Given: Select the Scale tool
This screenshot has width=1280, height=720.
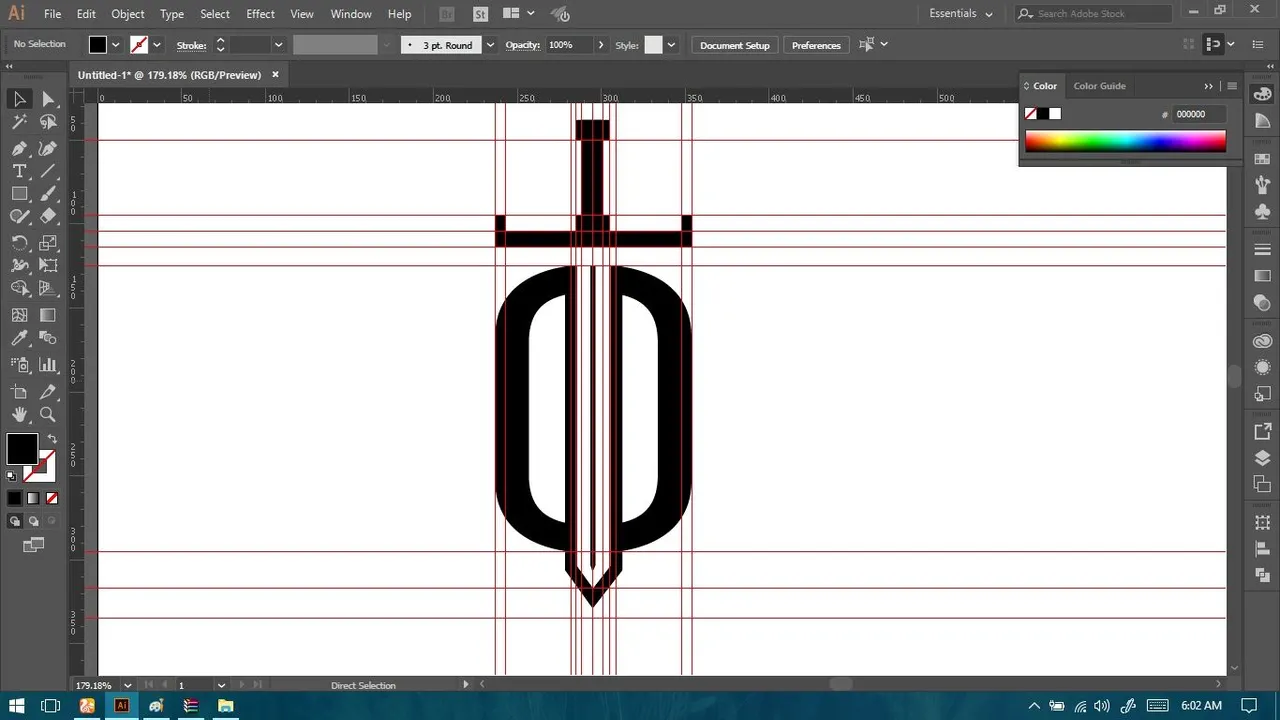Looking at the screenshot, I should point(48,243).
